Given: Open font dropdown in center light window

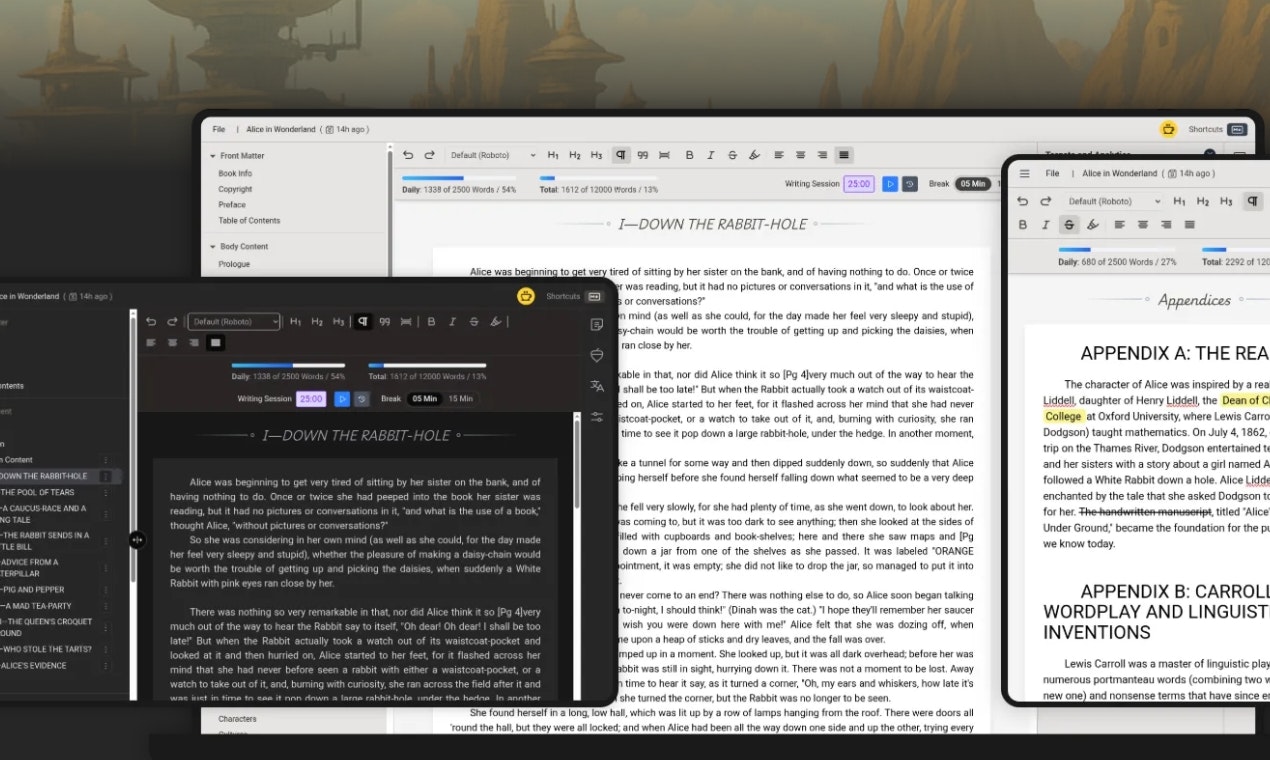Looking at the screenshot, I should (x=492, y=155).
